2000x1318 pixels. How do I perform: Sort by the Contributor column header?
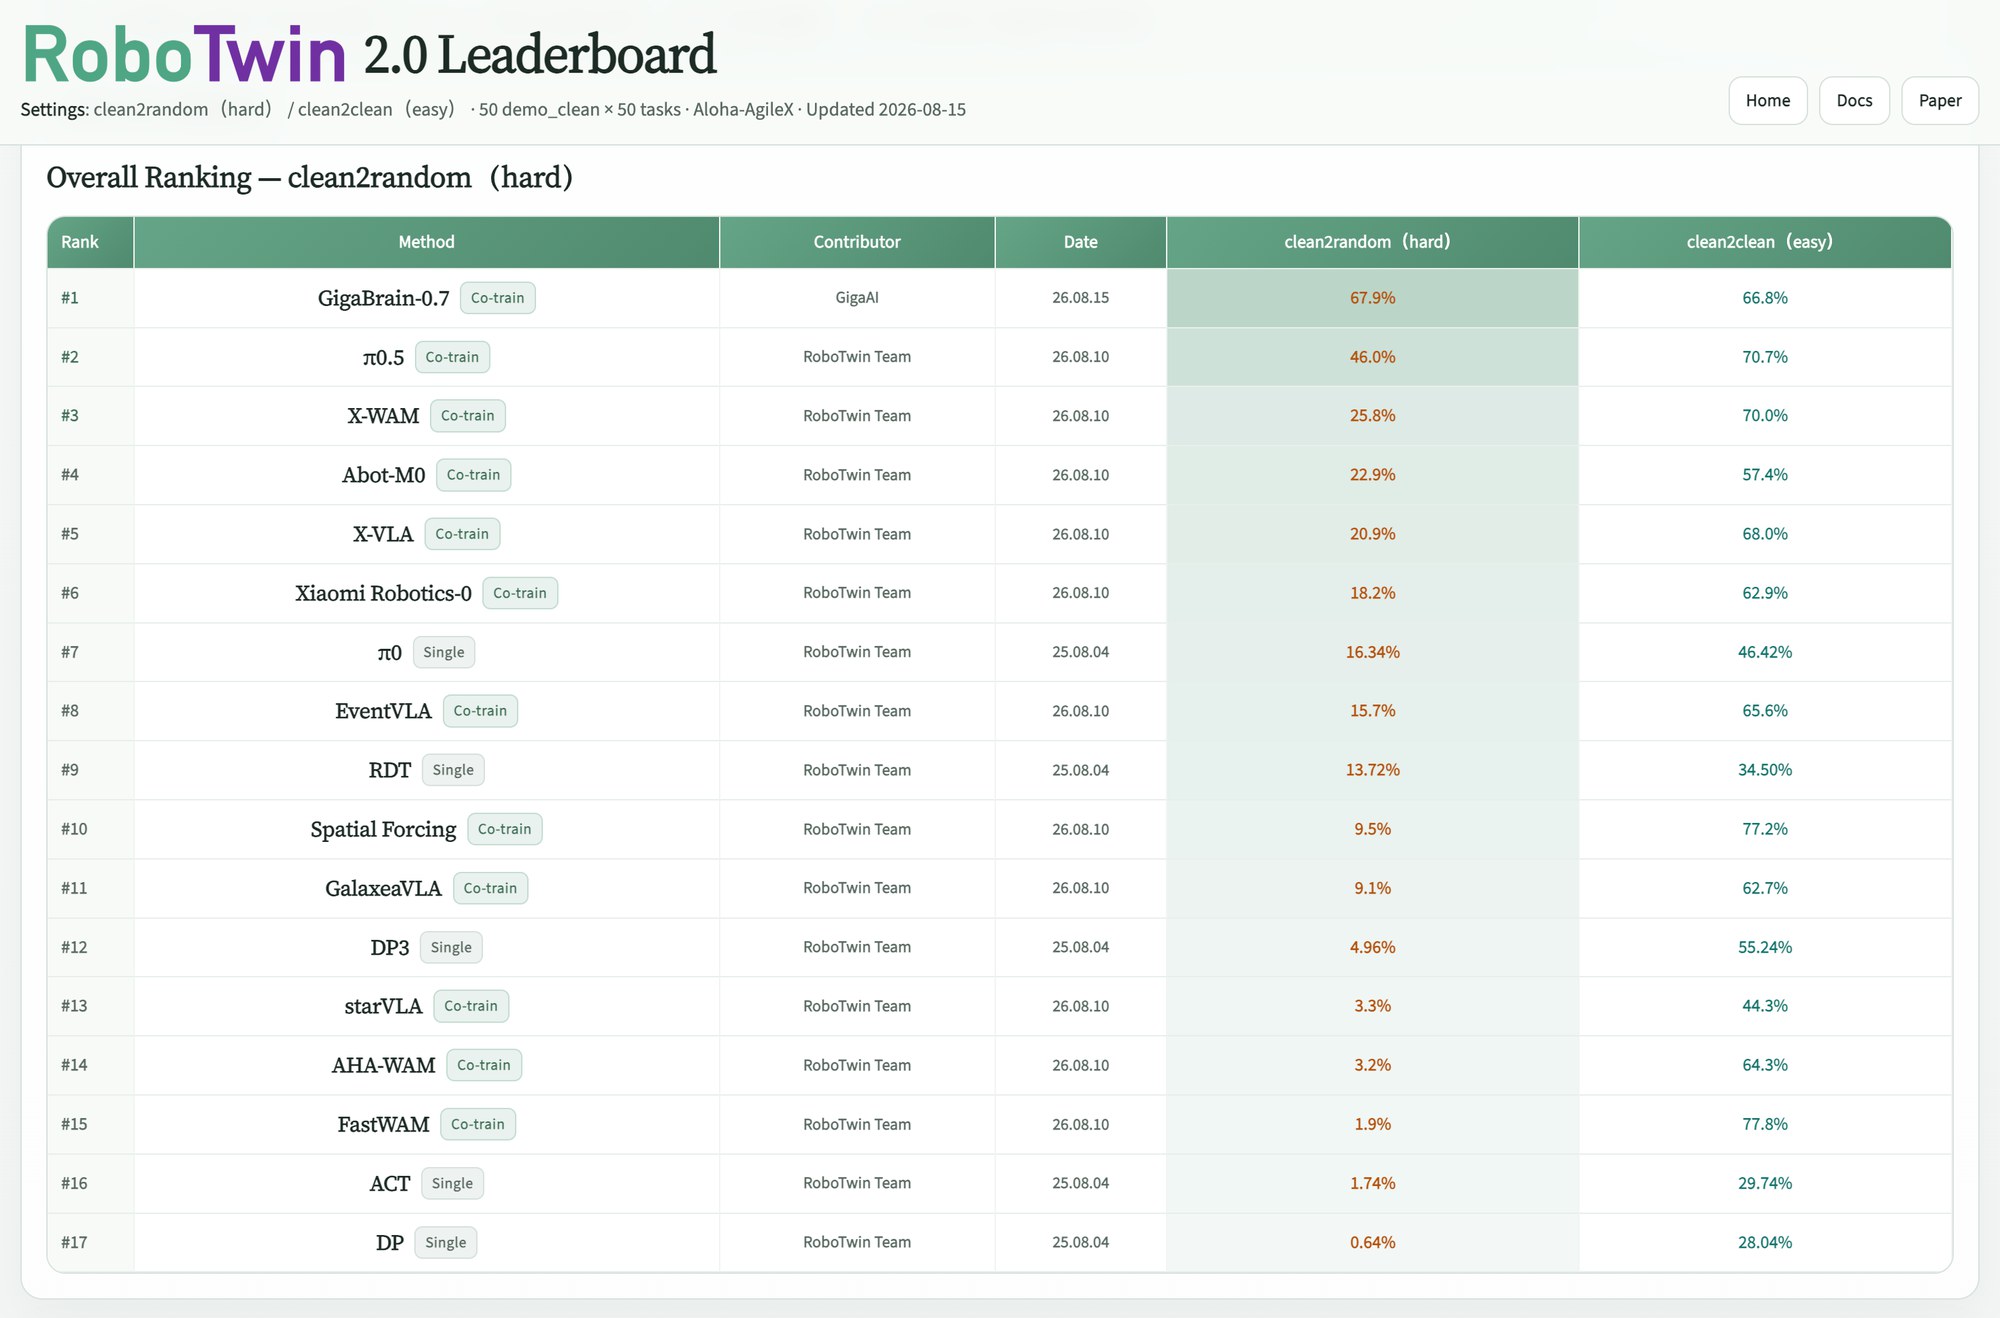tap(857, 242)
